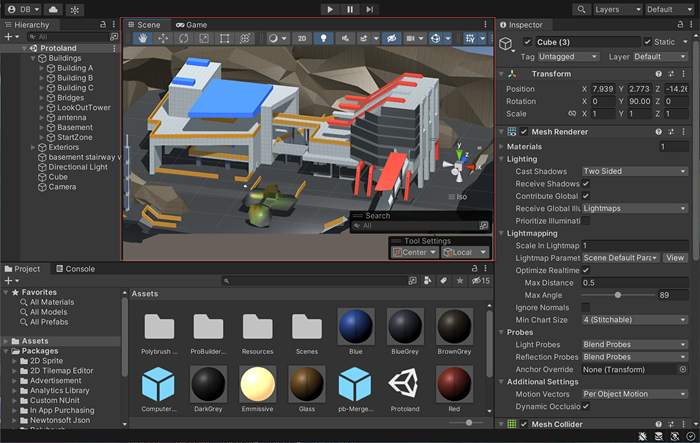The height and width of the screenshot is (443, 700).
Task: Click the Play button
Action: (x=330, y=9)
